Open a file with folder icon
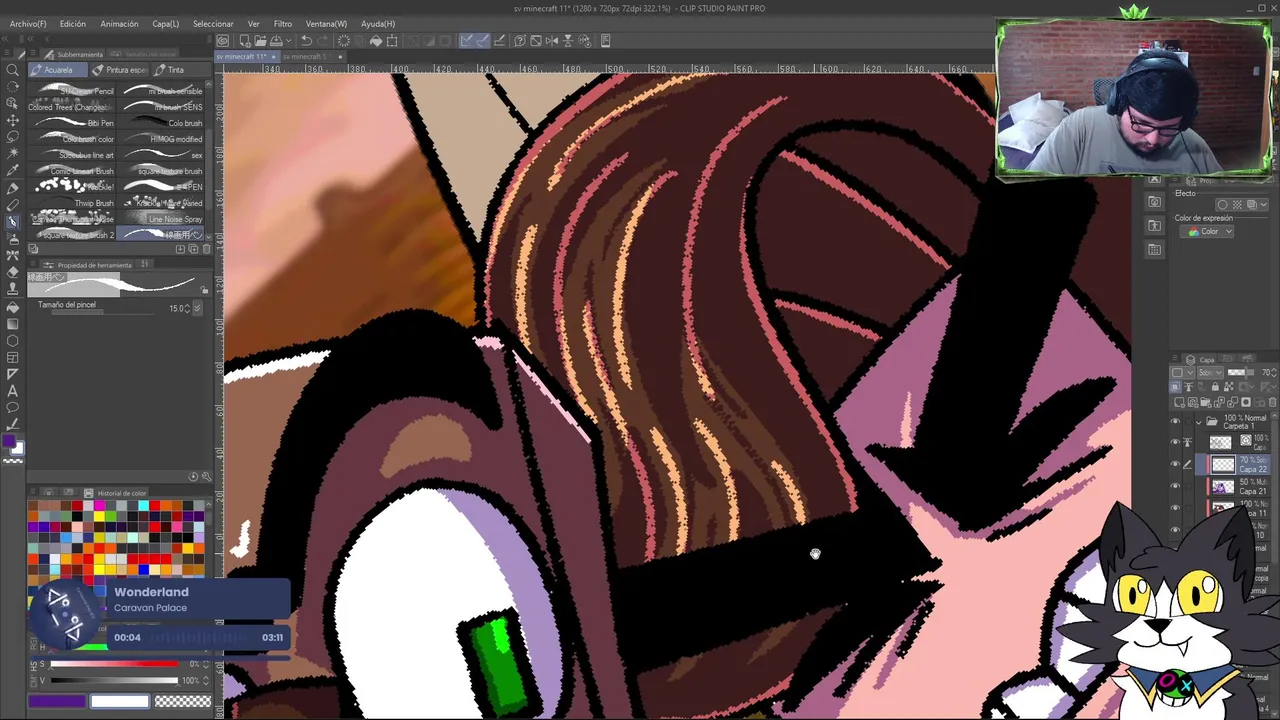 coord(260,41)
